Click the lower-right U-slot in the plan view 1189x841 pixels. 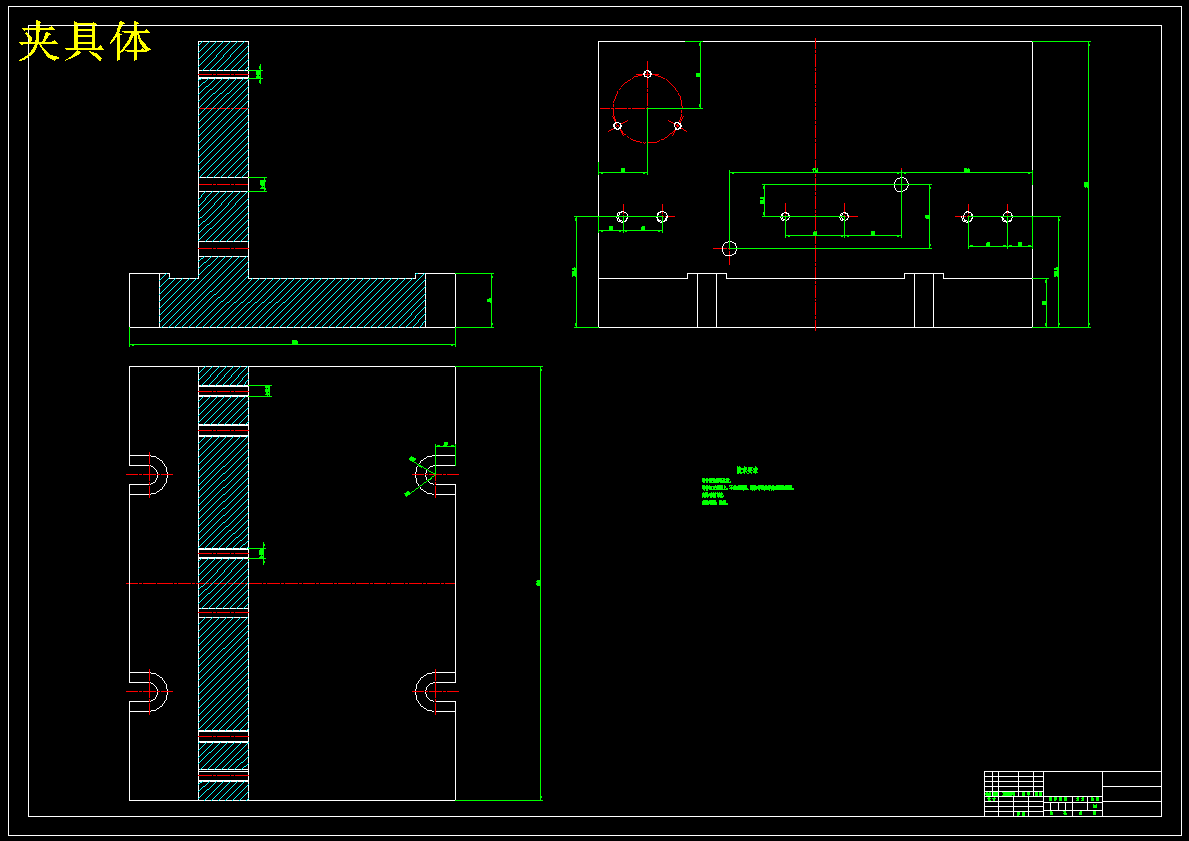pos(435,692)
